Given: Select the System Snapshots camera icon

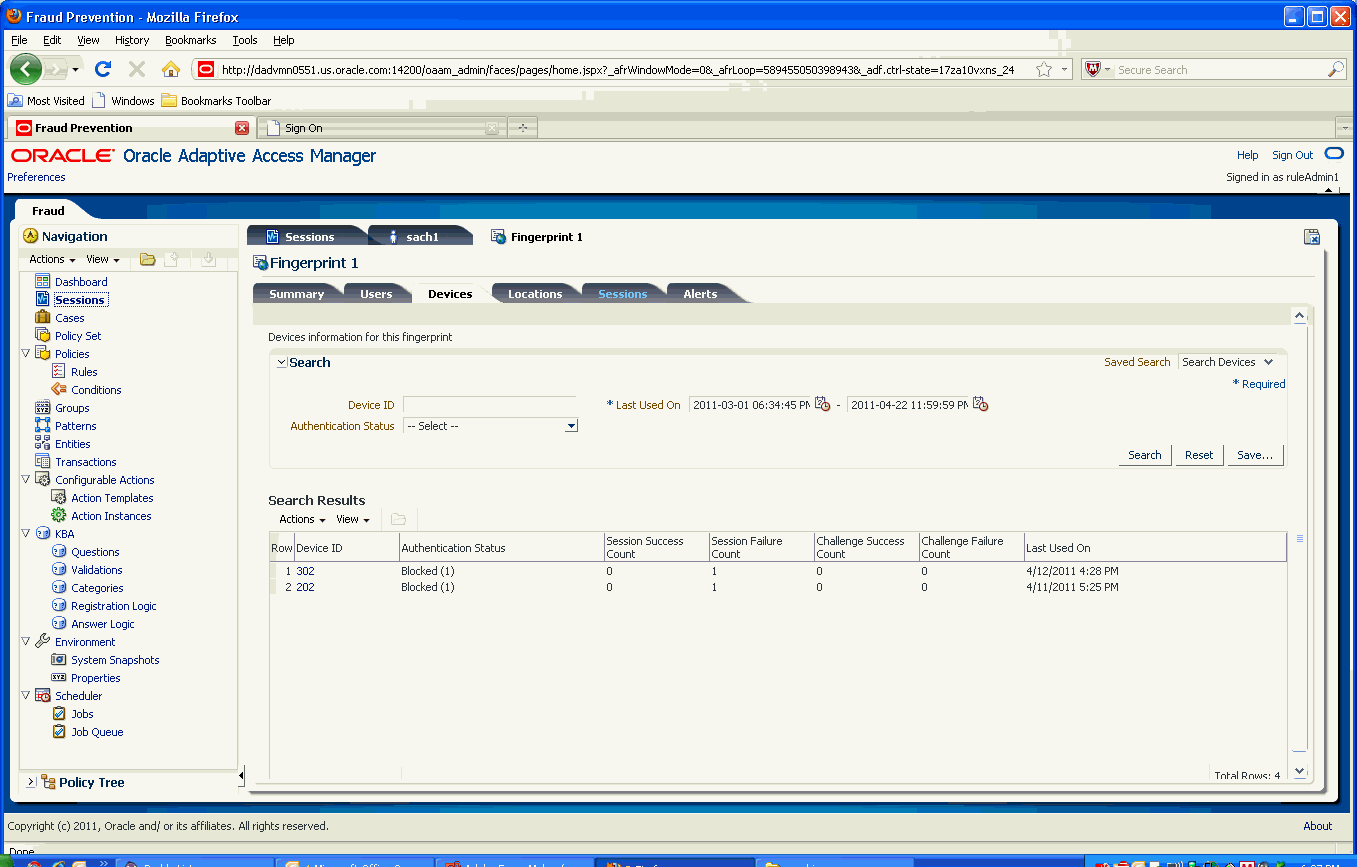Looking at the screenshot, I should [x=57, y=659].
